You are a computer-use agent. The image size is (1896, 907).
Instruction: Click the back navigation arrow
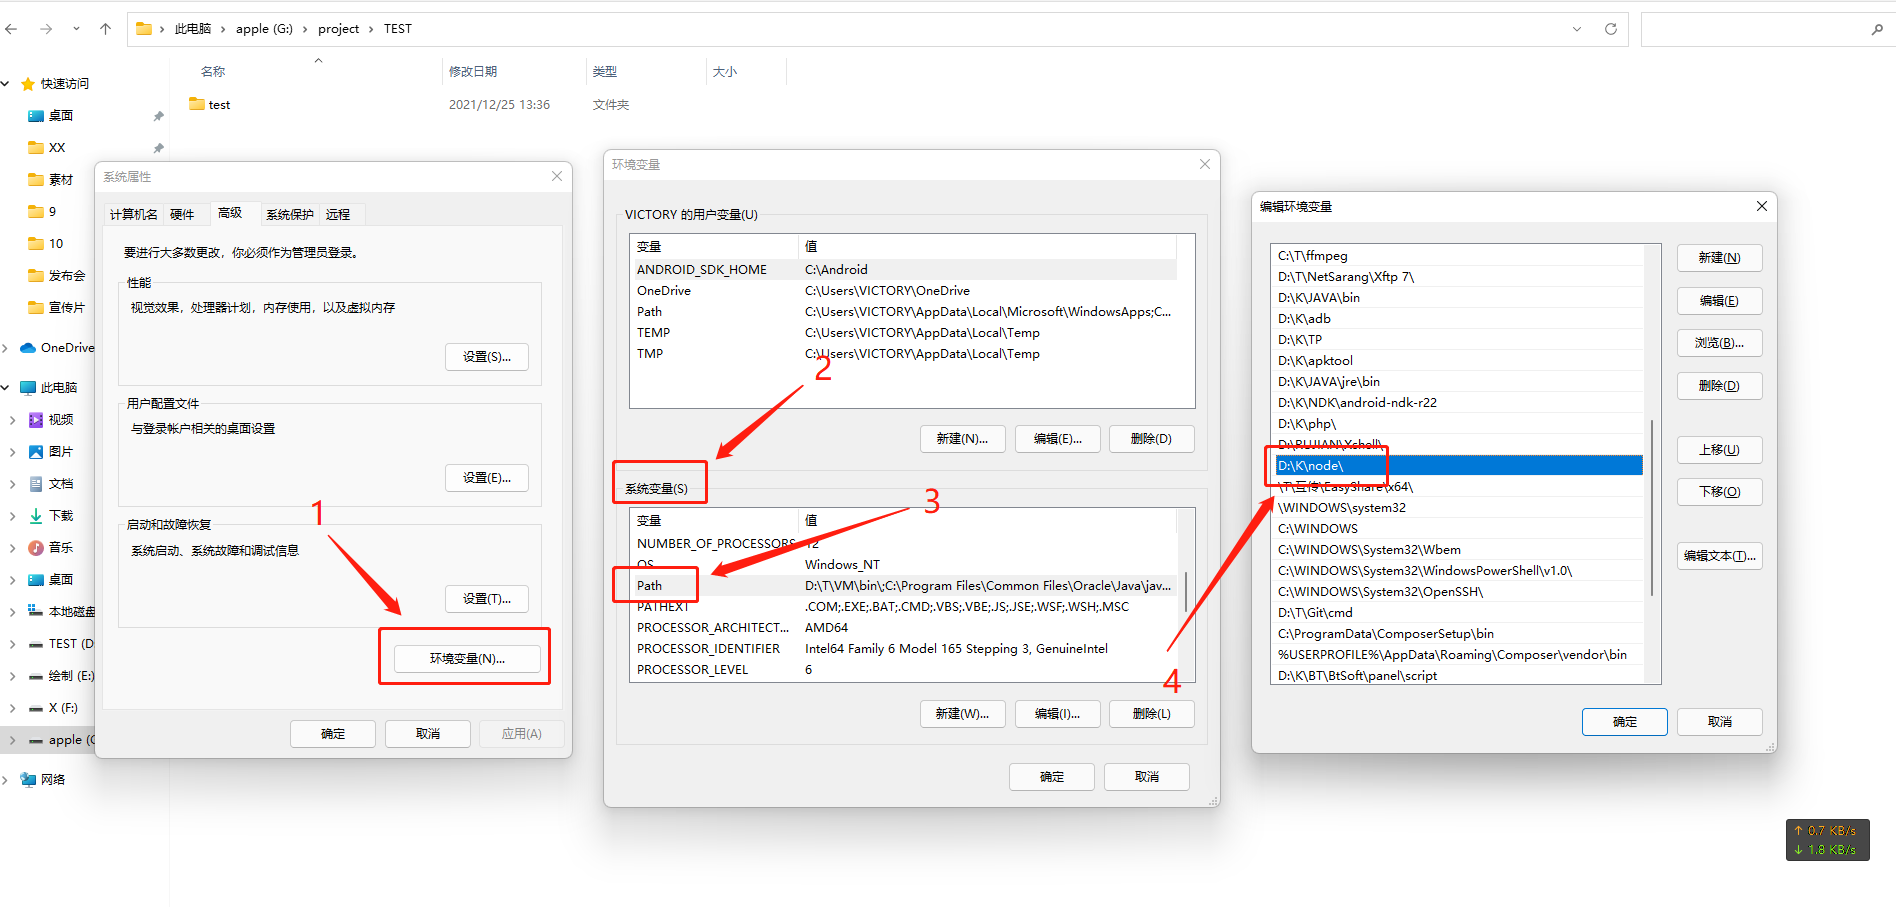tap(12, 29)
